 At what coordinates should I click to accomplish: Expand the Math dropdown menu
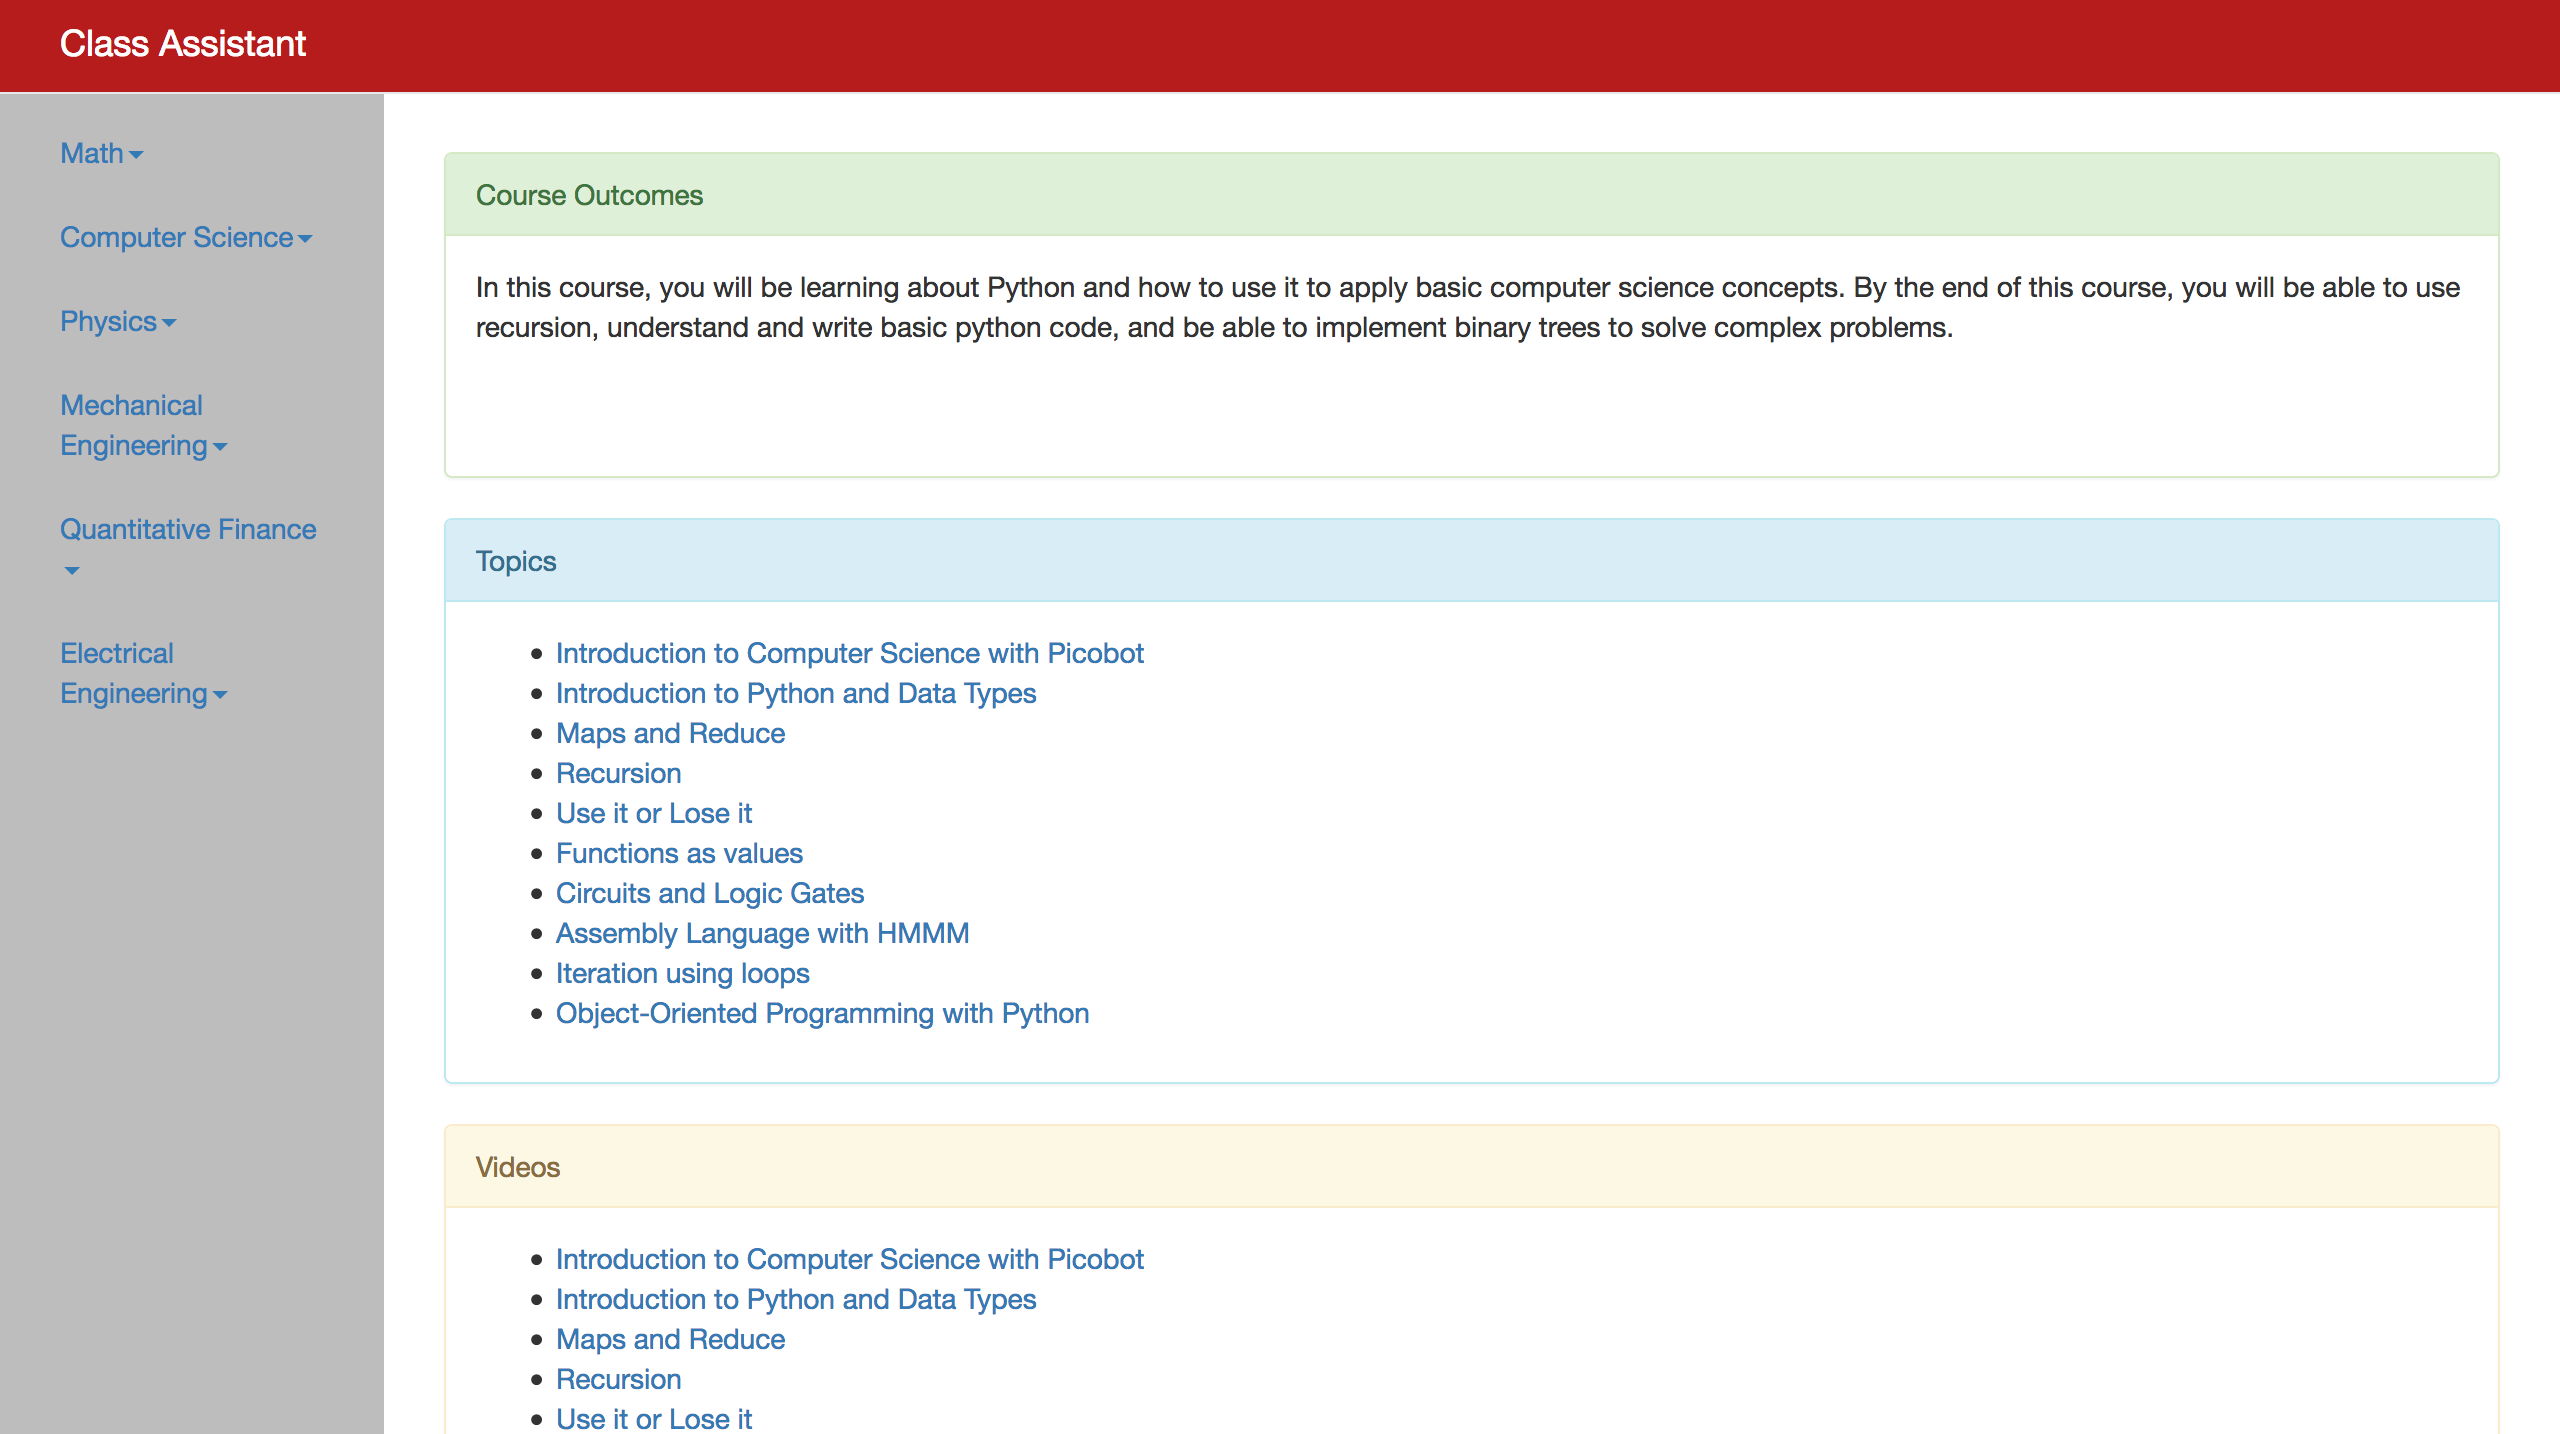[101, 153]
